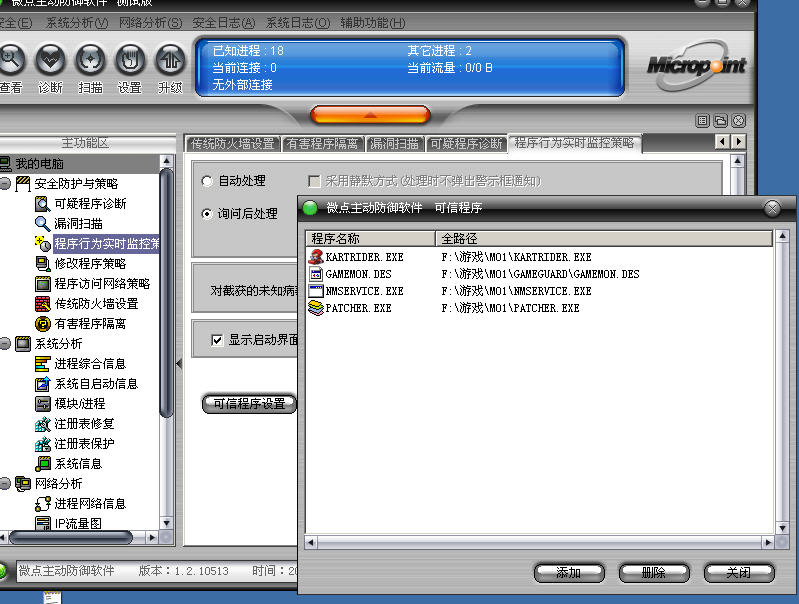
Task: Collapse the sidebar with the splitter arrow
Action: tap(179, 363)
